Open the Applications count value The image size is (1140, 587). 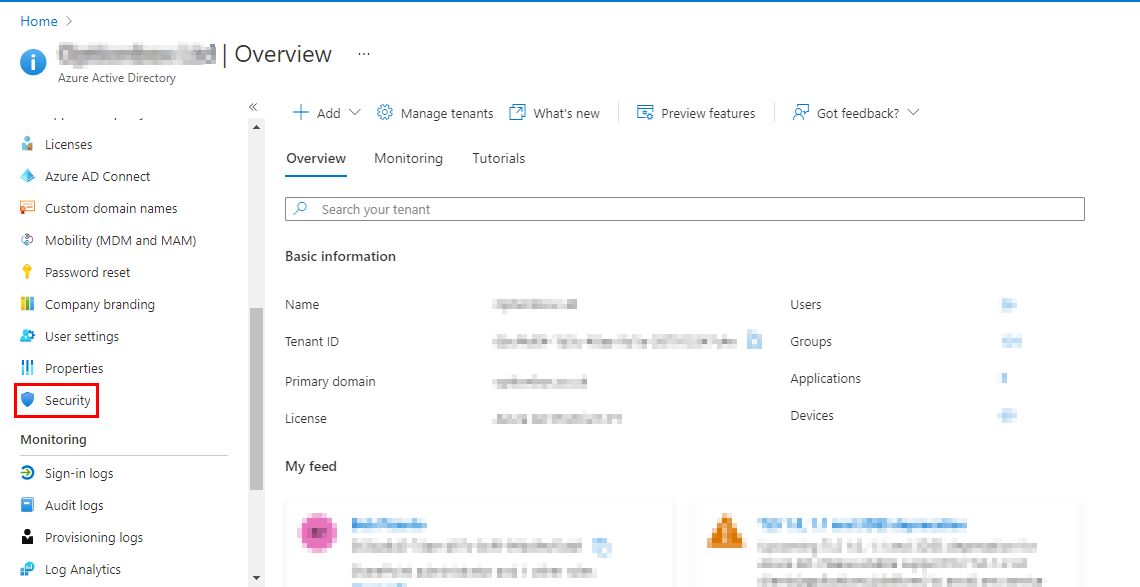[x=1004, y=378]
